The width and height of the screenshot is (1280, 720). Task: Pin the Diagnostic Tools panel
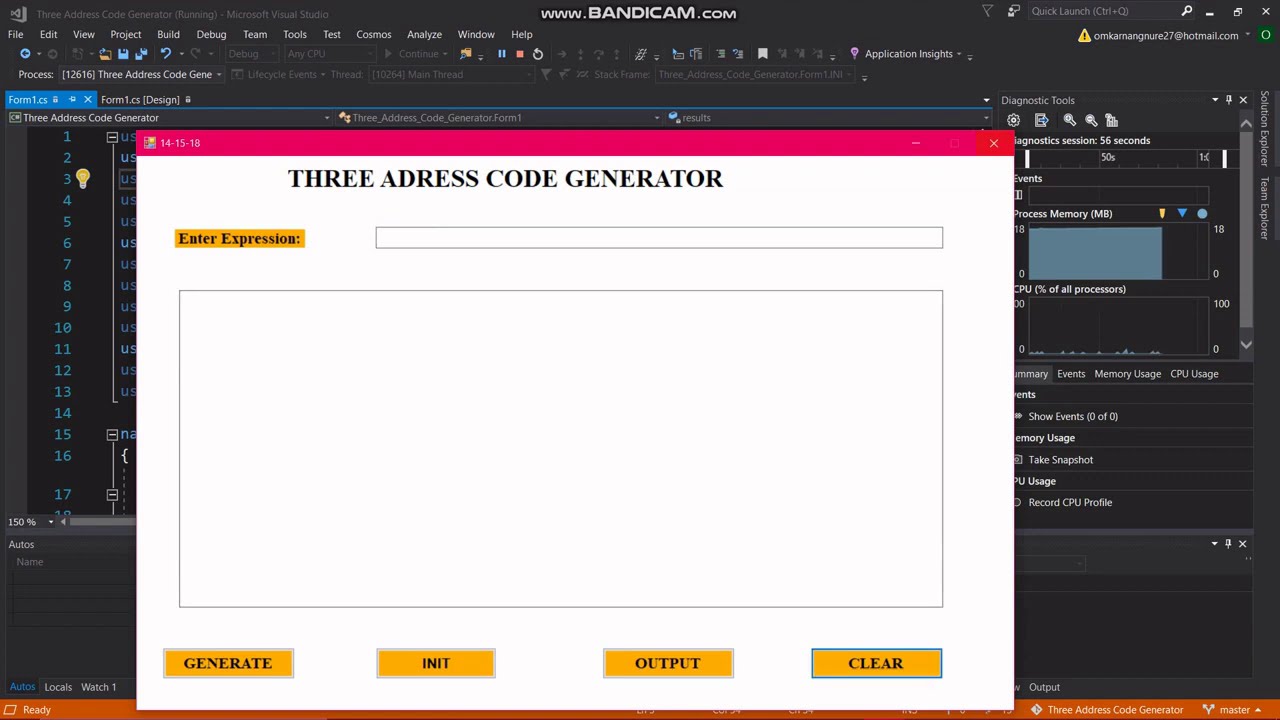point(1229,100)
